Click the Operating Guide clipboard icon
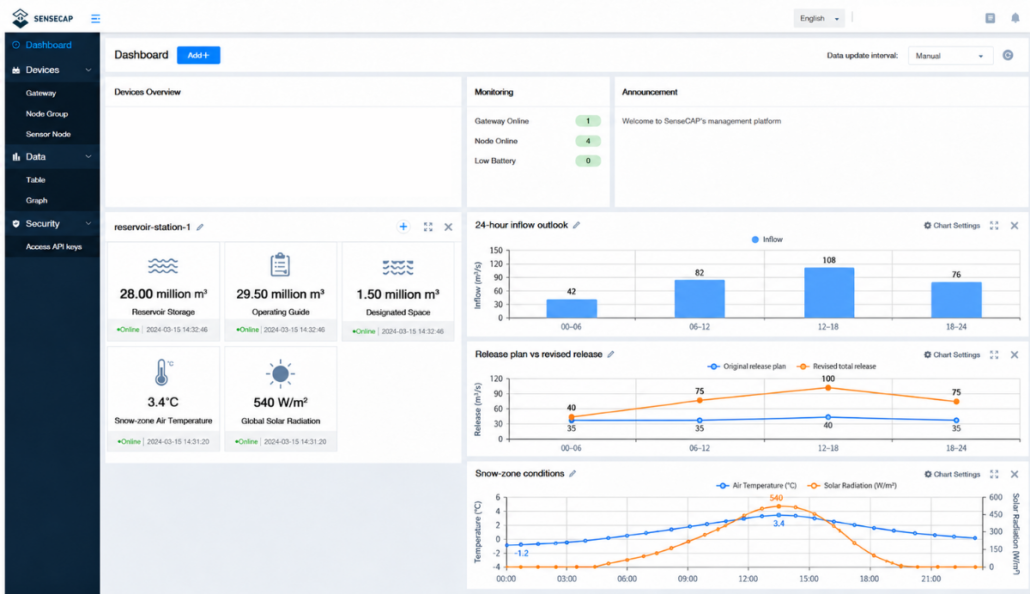Image resolution: width=1030 pixels, height=594 pixels. coord(280,264)
